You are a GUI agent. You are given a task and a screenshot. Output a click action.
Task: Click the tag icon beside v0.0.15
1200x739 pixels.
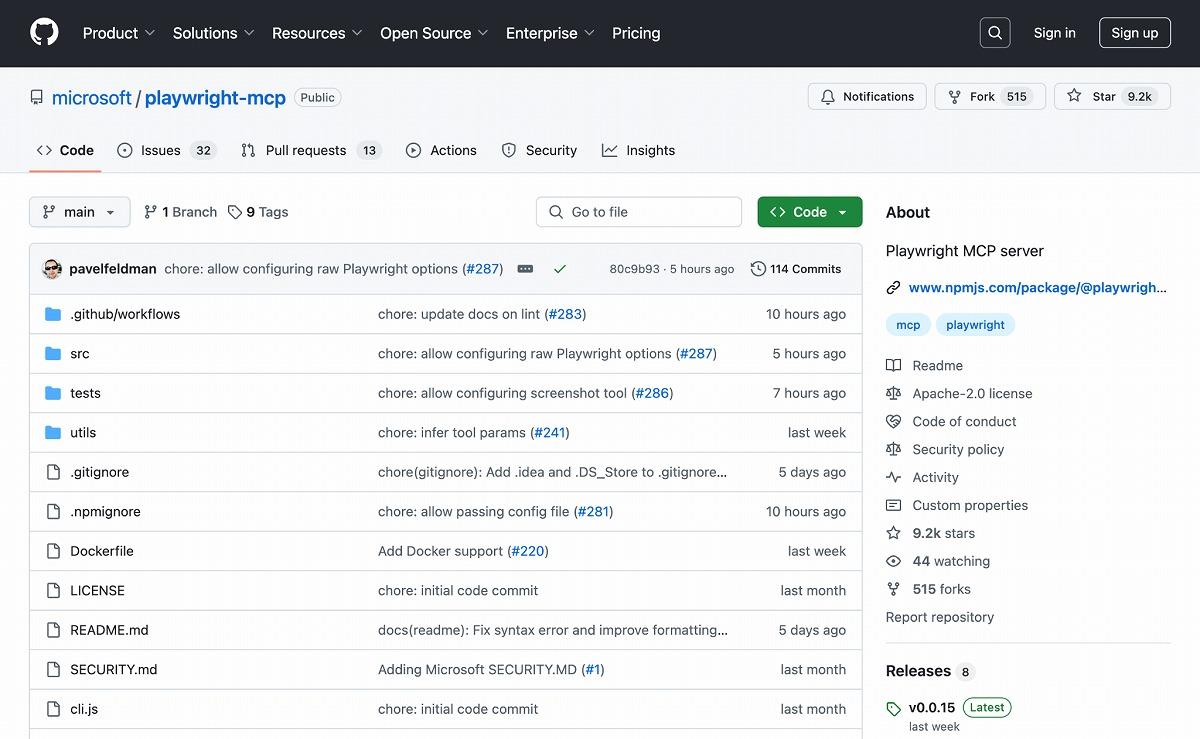coord(894,709)
